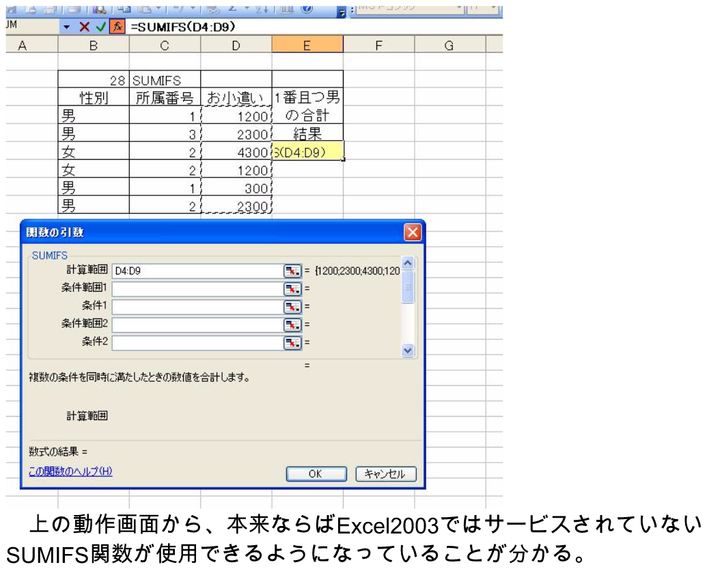Click the cell labeled SUMIFS
This screenshot has height=582, width=720.
[x=165, y=80]
